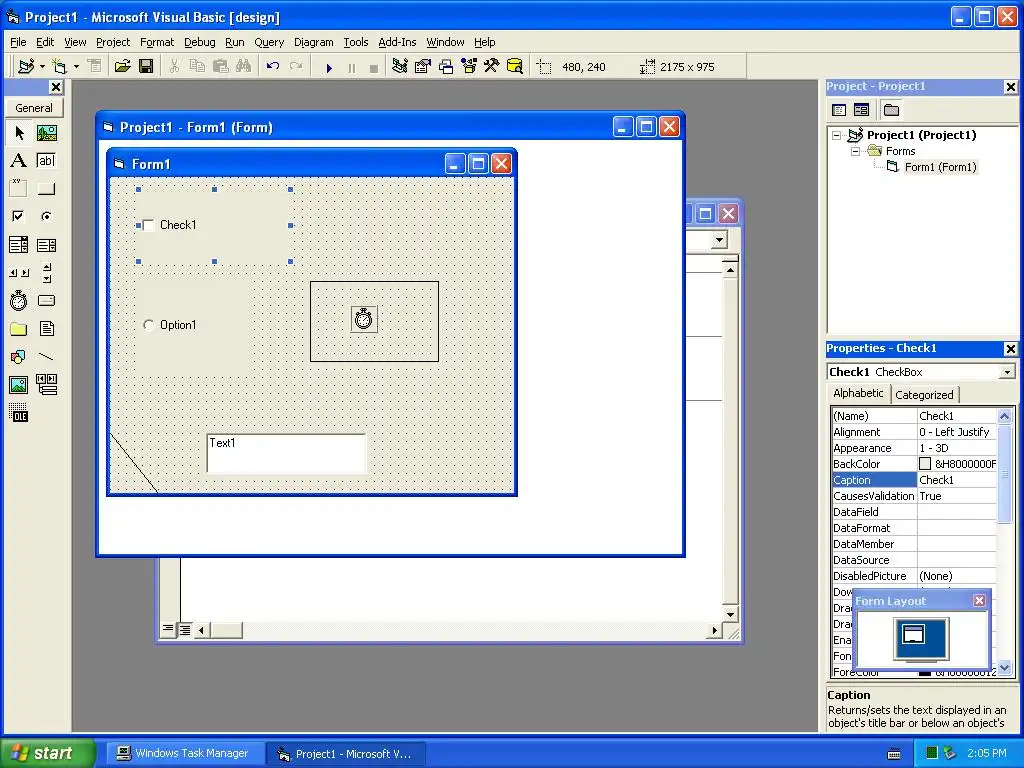Open the Debug menu
1024x768 pixels.
point(199,42)
